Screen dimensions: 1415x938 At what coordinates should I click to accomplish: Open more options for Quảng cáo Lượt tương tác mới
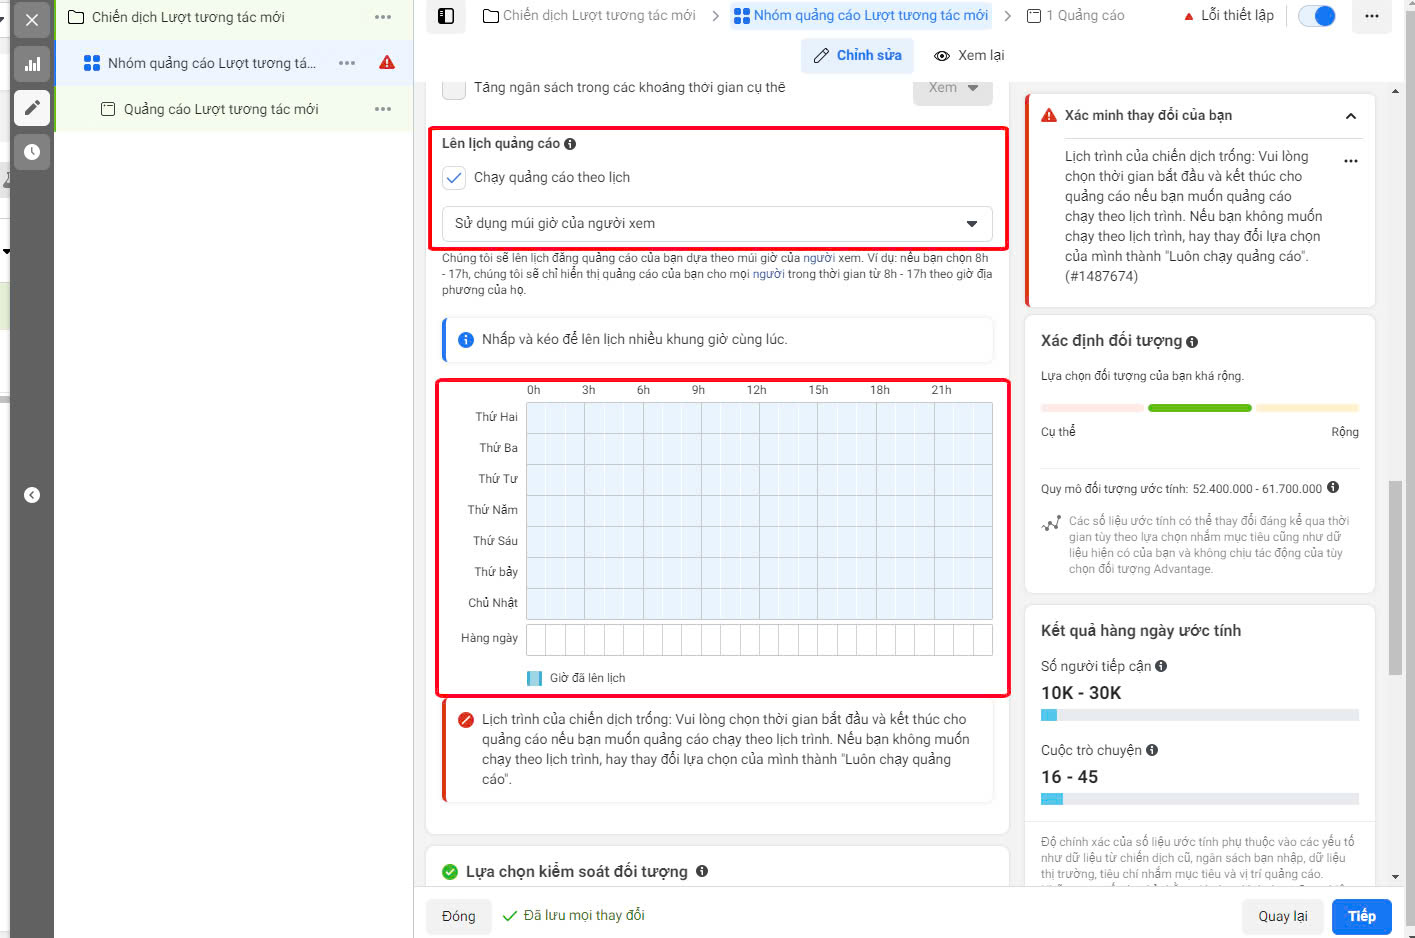click(x=383, y=109)
